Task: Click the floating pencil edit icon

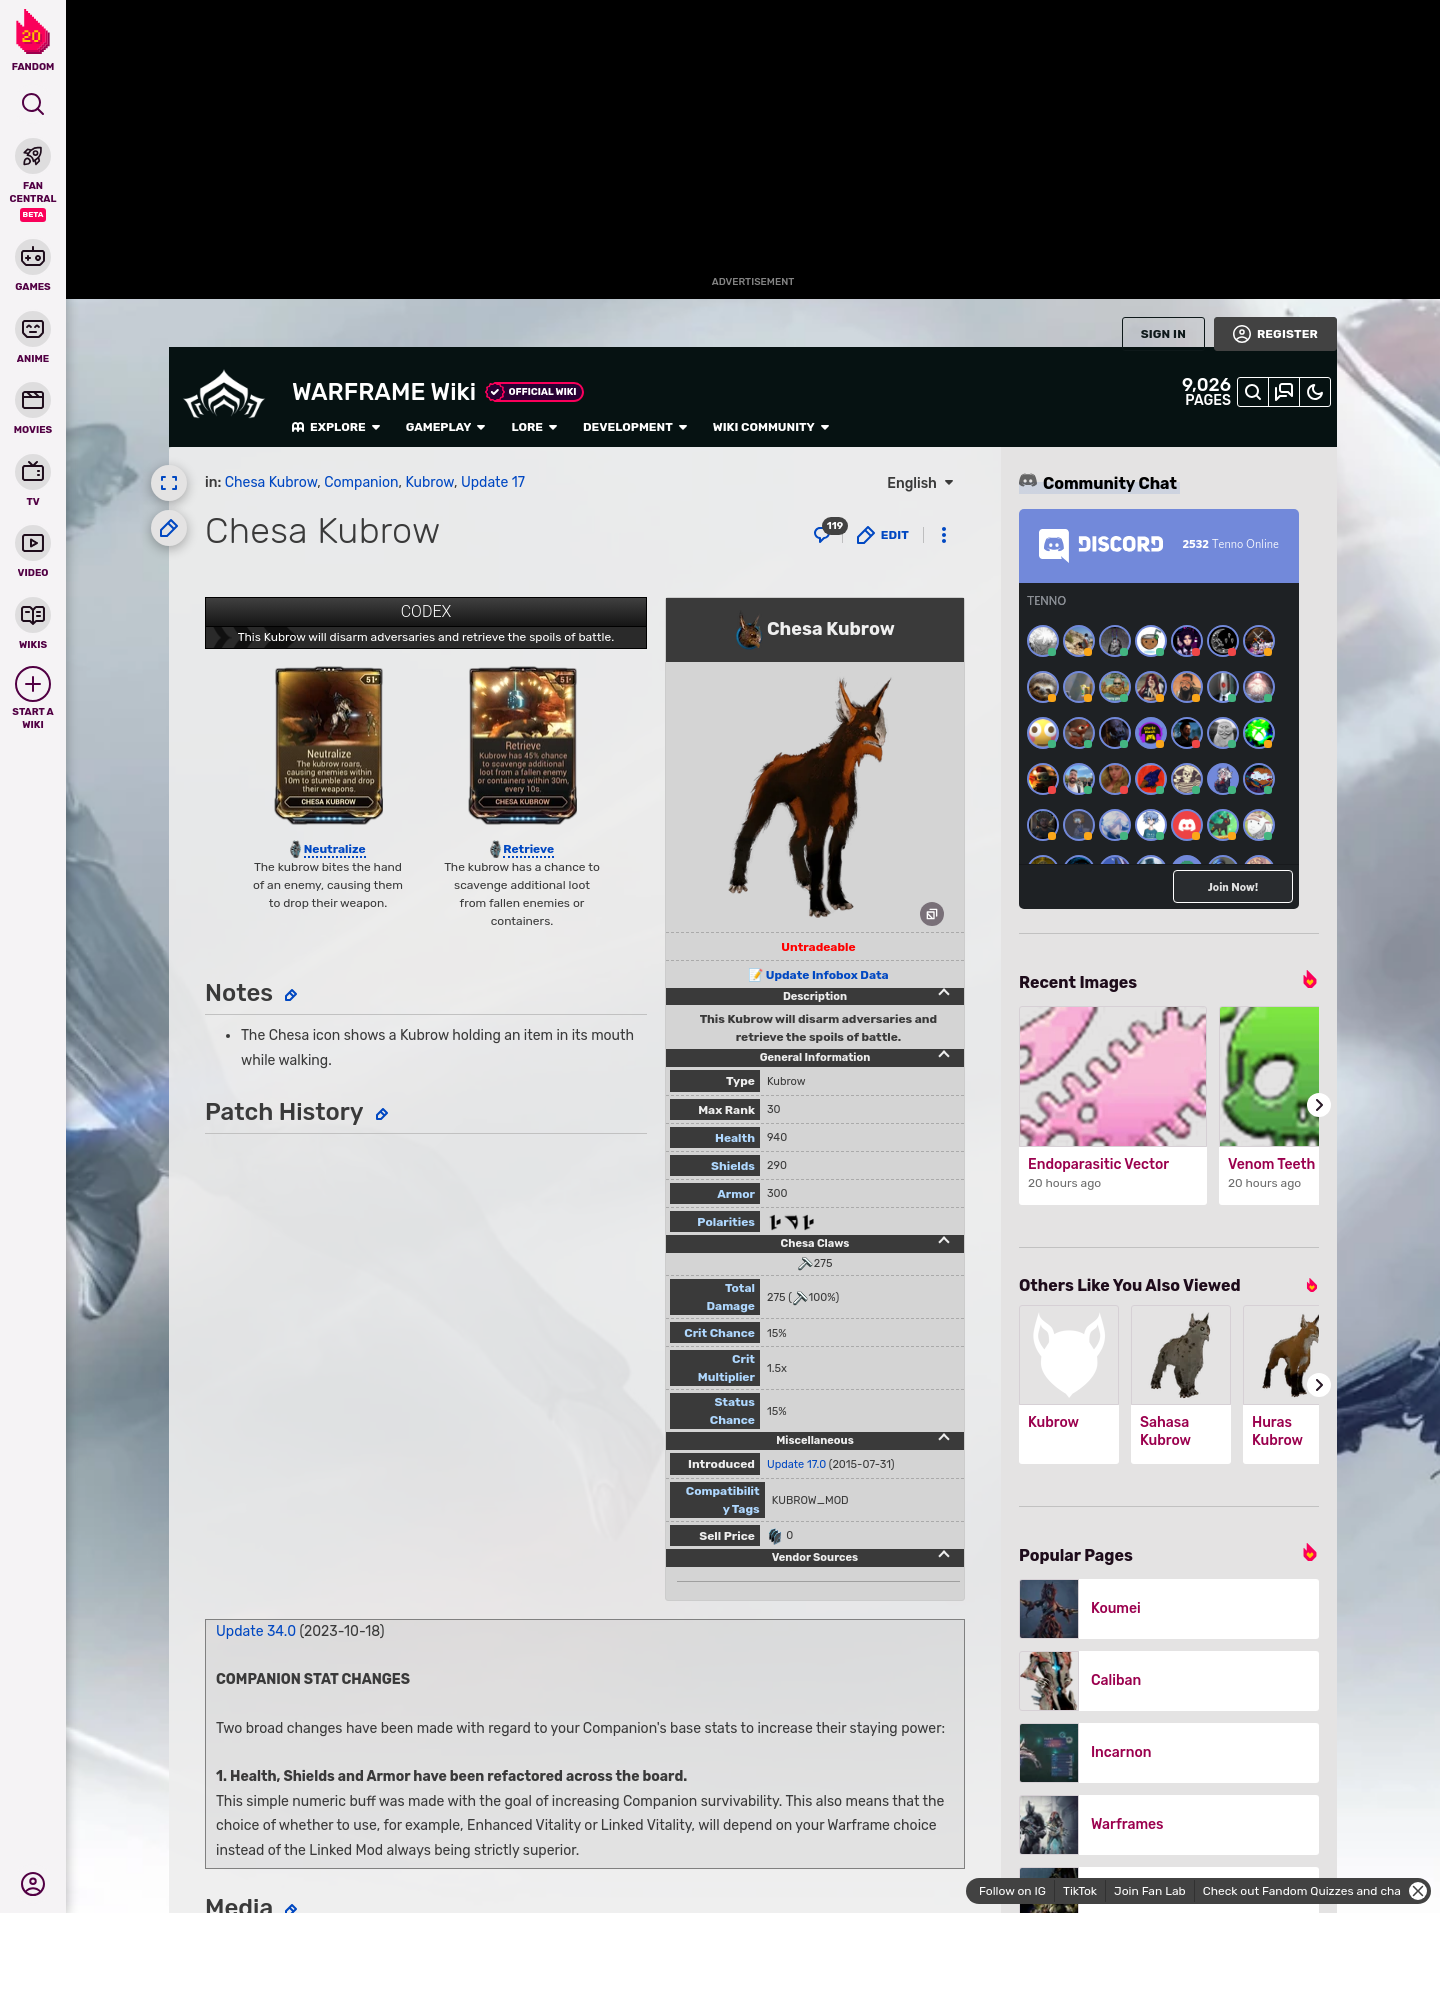Action: tap(169, 528)
